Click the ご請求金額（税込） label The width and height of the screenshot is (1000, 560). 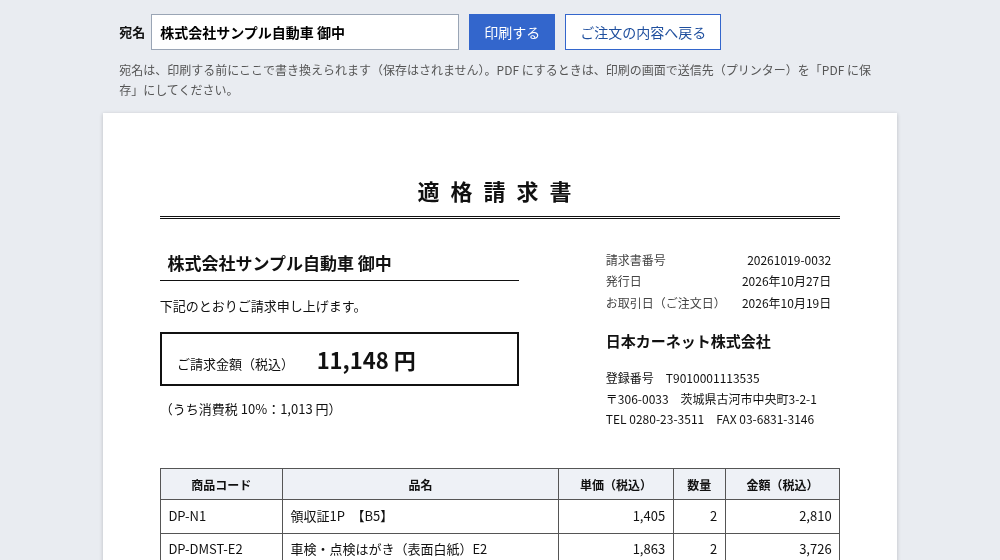click(x=232, y=364)
